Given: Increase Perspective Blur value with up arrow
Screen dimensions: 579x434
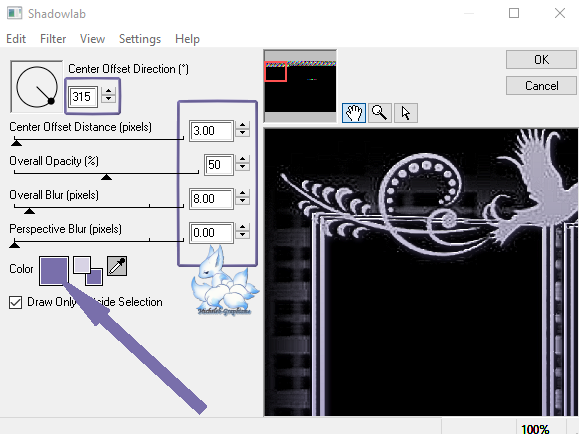Looking at the screenshot, I should click(x=243, y=228).
